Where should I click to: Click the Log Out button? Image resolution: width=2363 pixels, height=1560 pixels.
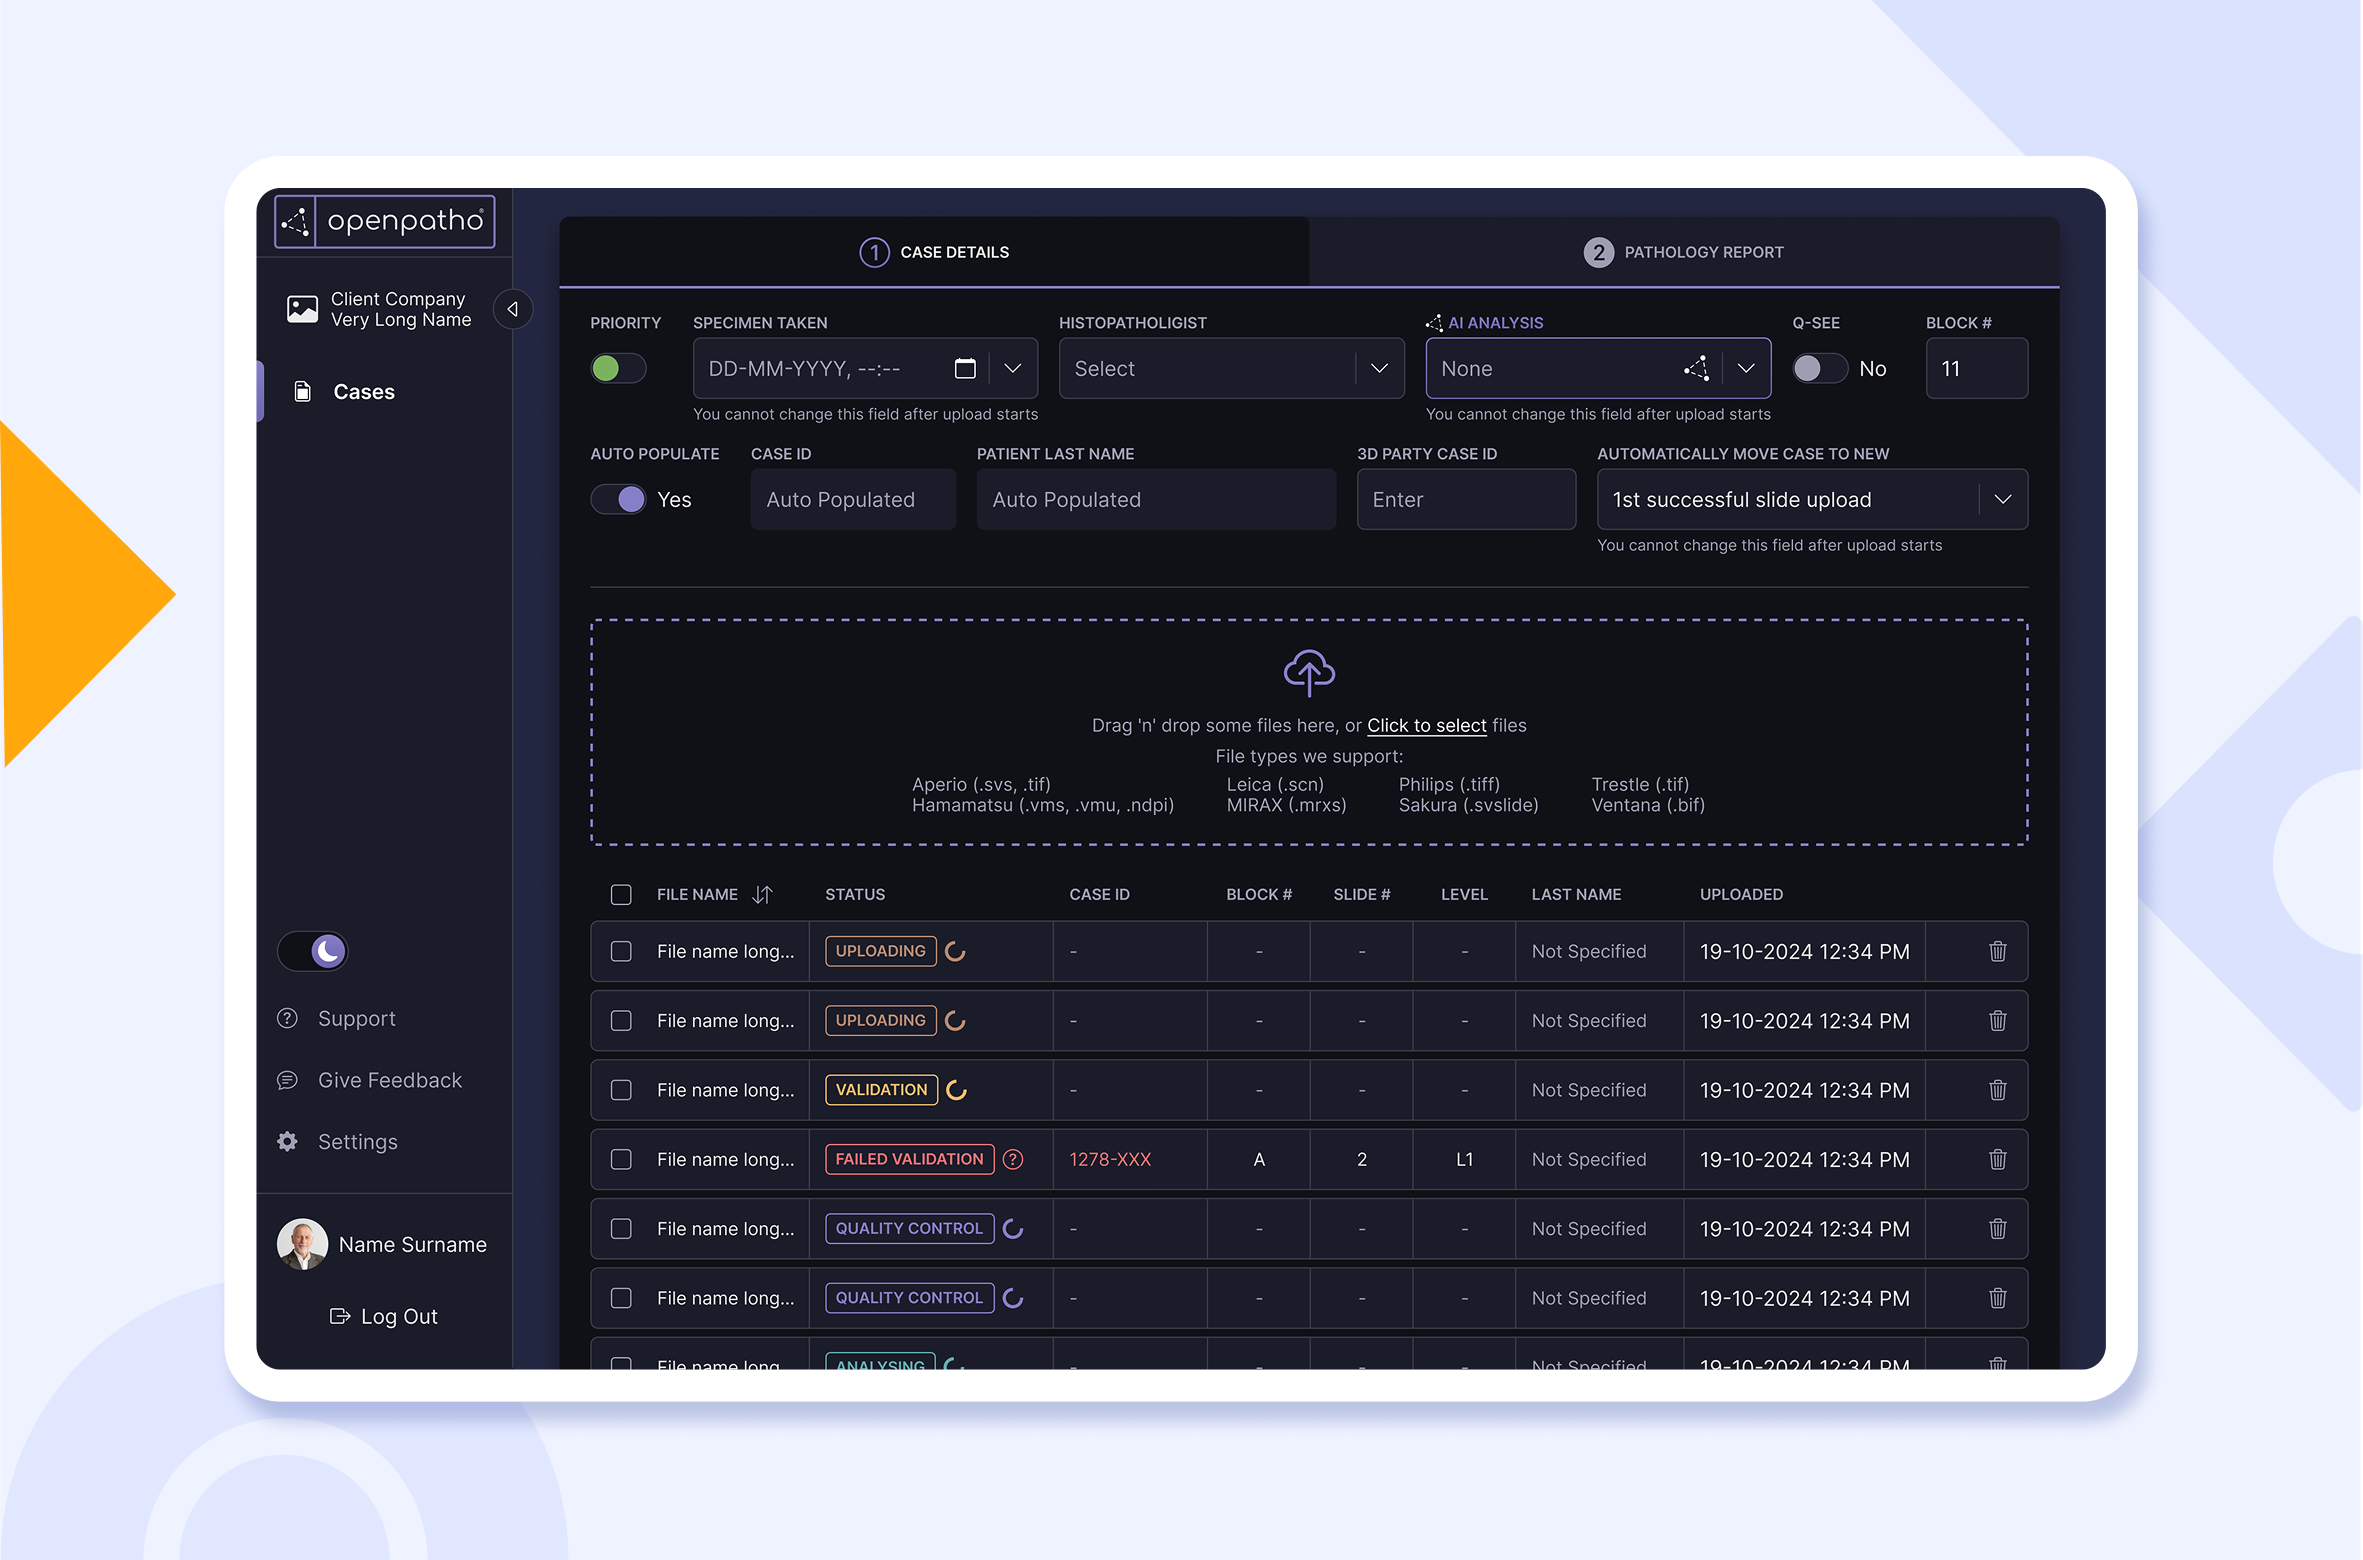(384, 1316)
